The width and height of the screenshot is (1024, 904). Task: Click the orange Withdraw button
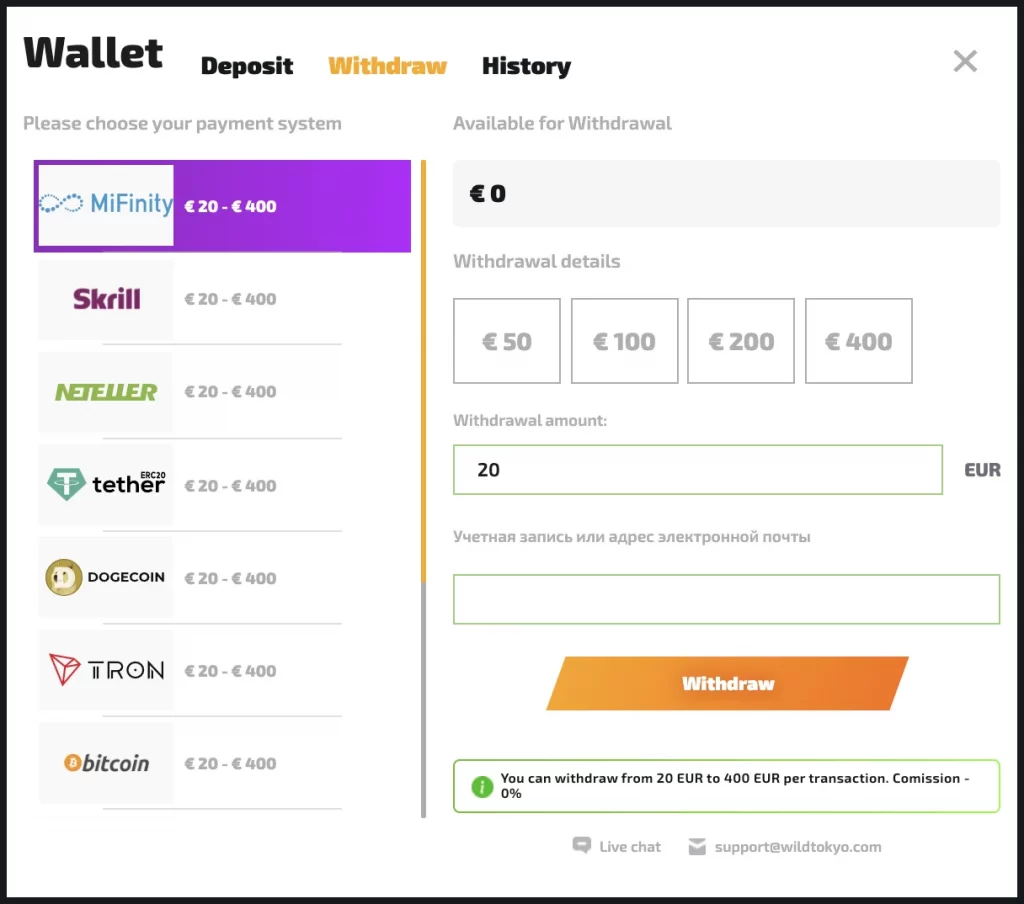point(728,683)
